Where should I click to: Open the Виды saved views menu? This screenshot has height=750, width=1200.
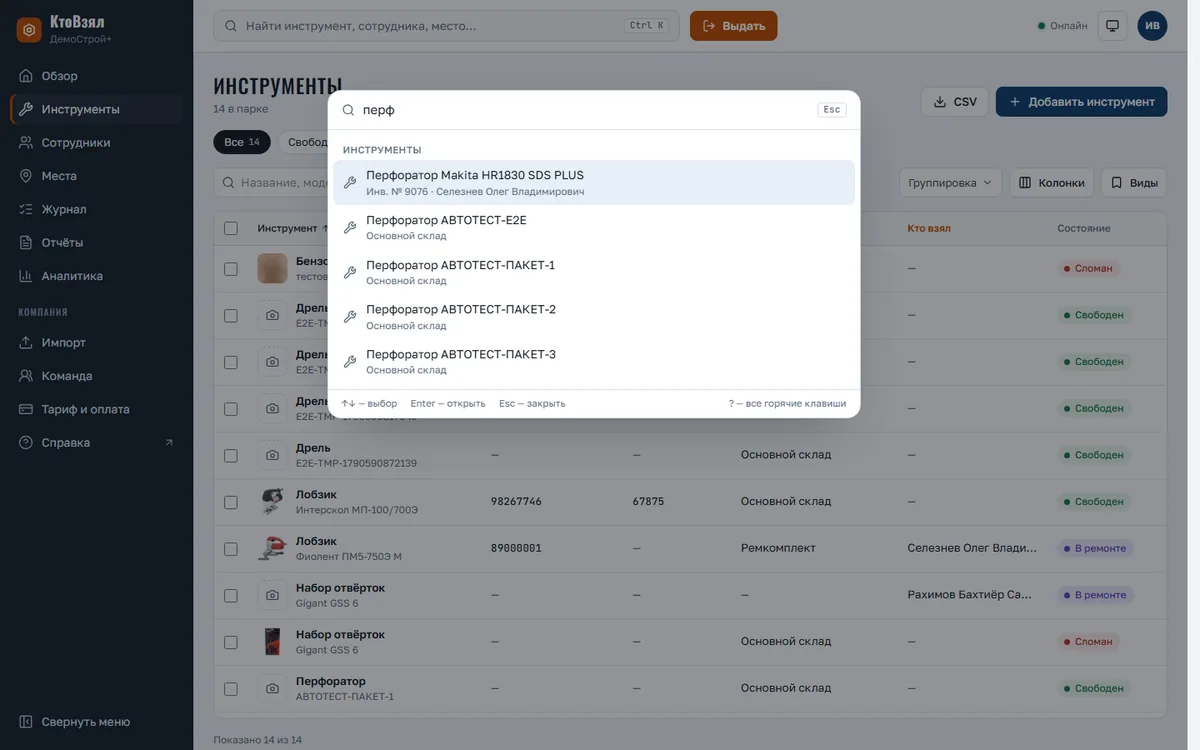tap(1134, 183)
